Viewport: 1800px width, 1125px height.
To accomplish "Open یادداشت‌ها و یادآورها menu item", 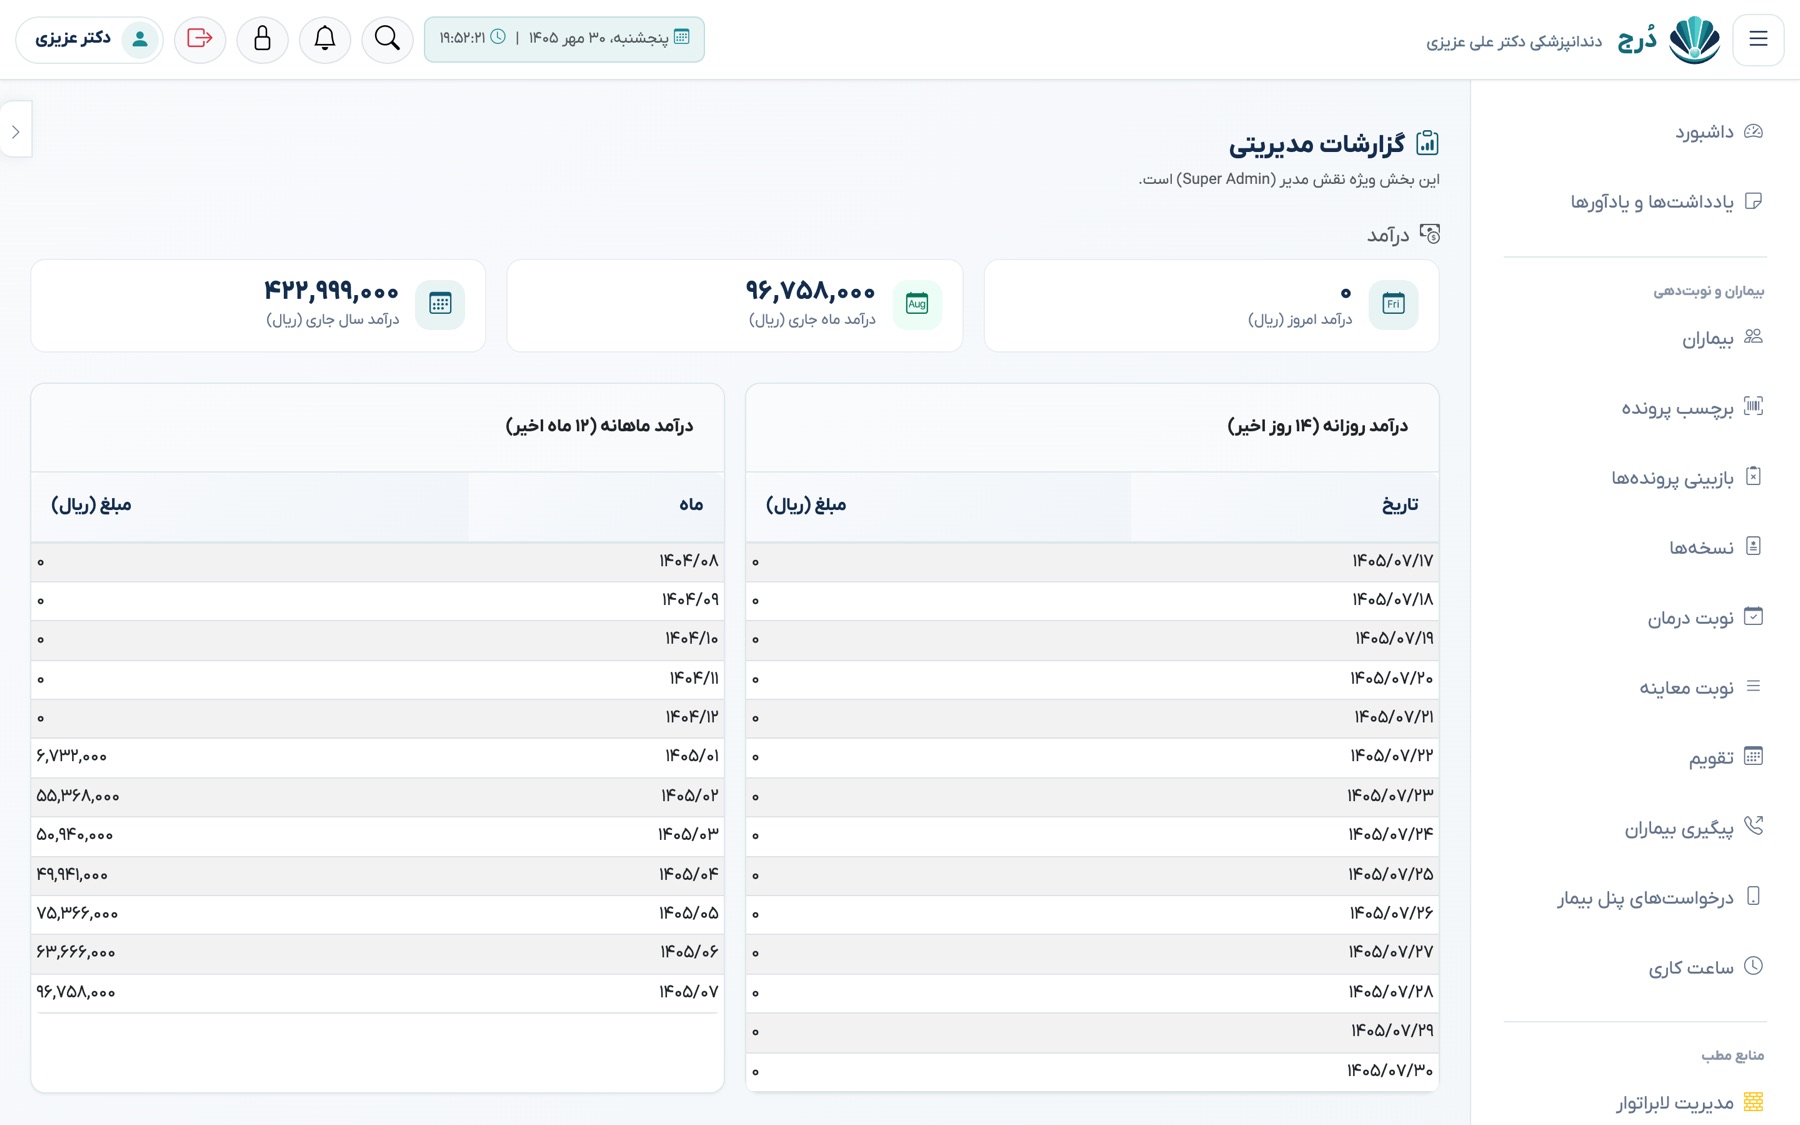I will click(1666, 202).
